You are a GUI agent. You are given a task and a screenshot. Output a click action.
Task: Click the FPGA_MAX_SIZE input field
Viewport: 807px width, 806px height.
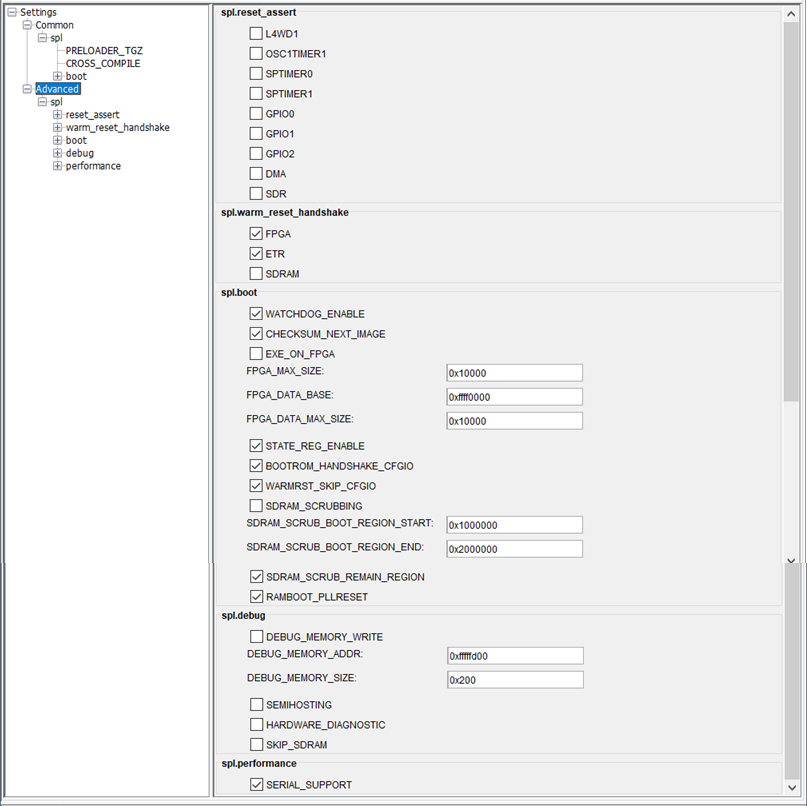coord(514,373)
